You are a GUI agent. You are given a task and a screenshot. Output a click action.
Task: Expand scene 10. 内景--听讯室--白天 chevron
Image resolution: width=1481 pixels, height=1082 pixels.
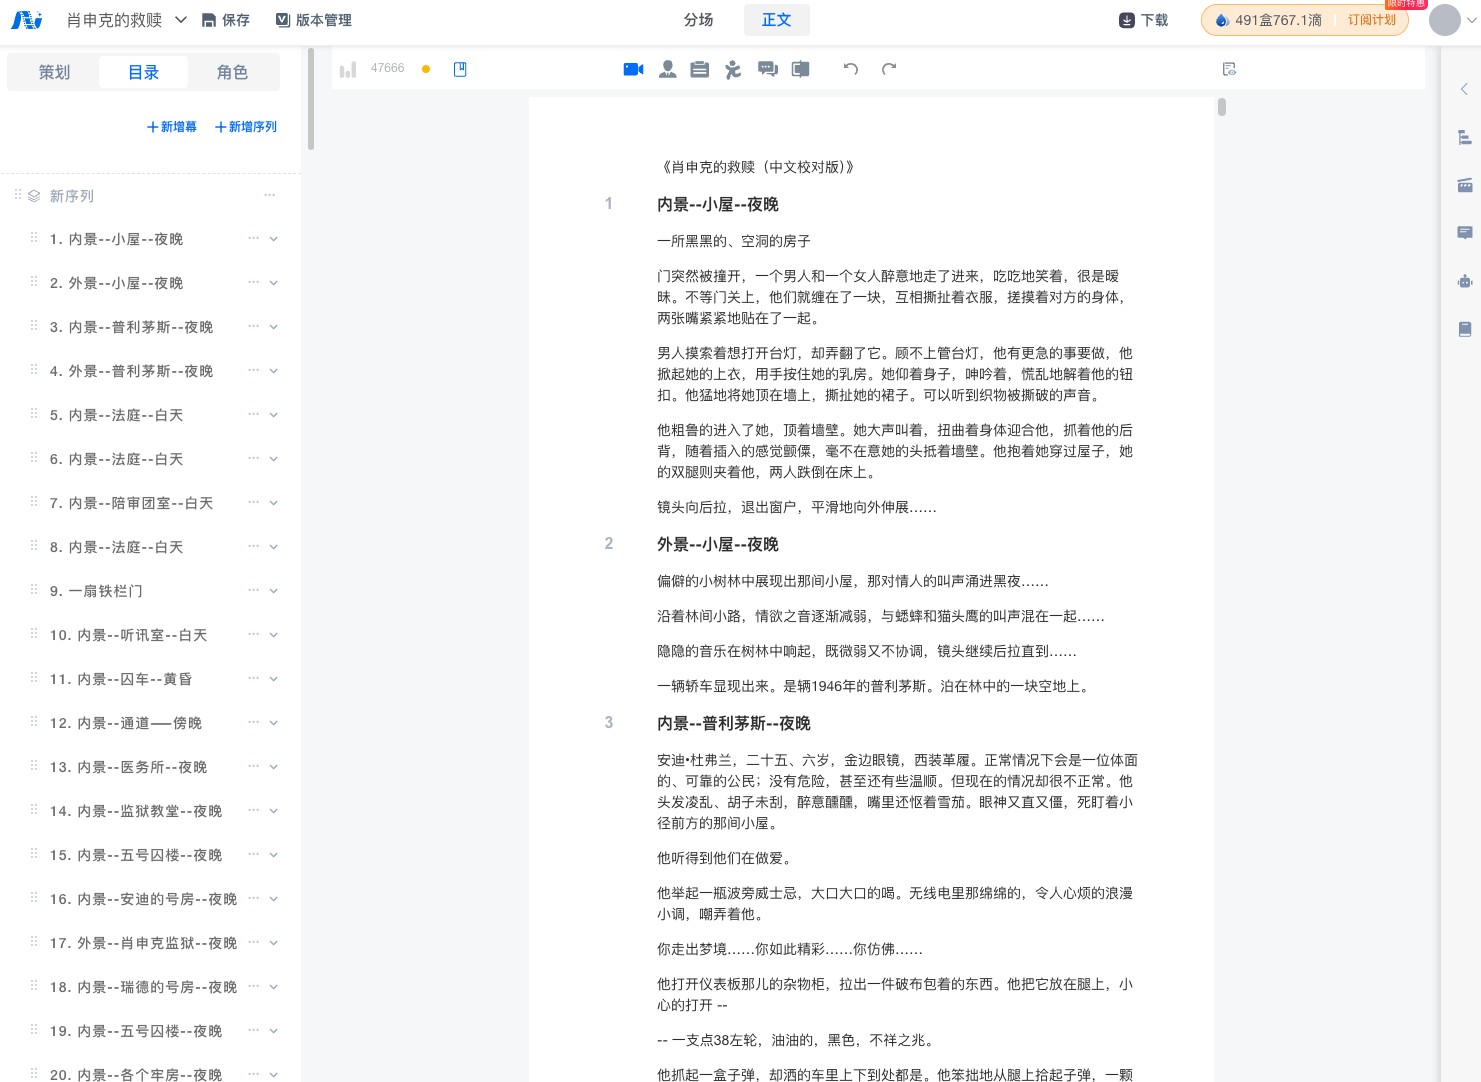click(274, 635)
